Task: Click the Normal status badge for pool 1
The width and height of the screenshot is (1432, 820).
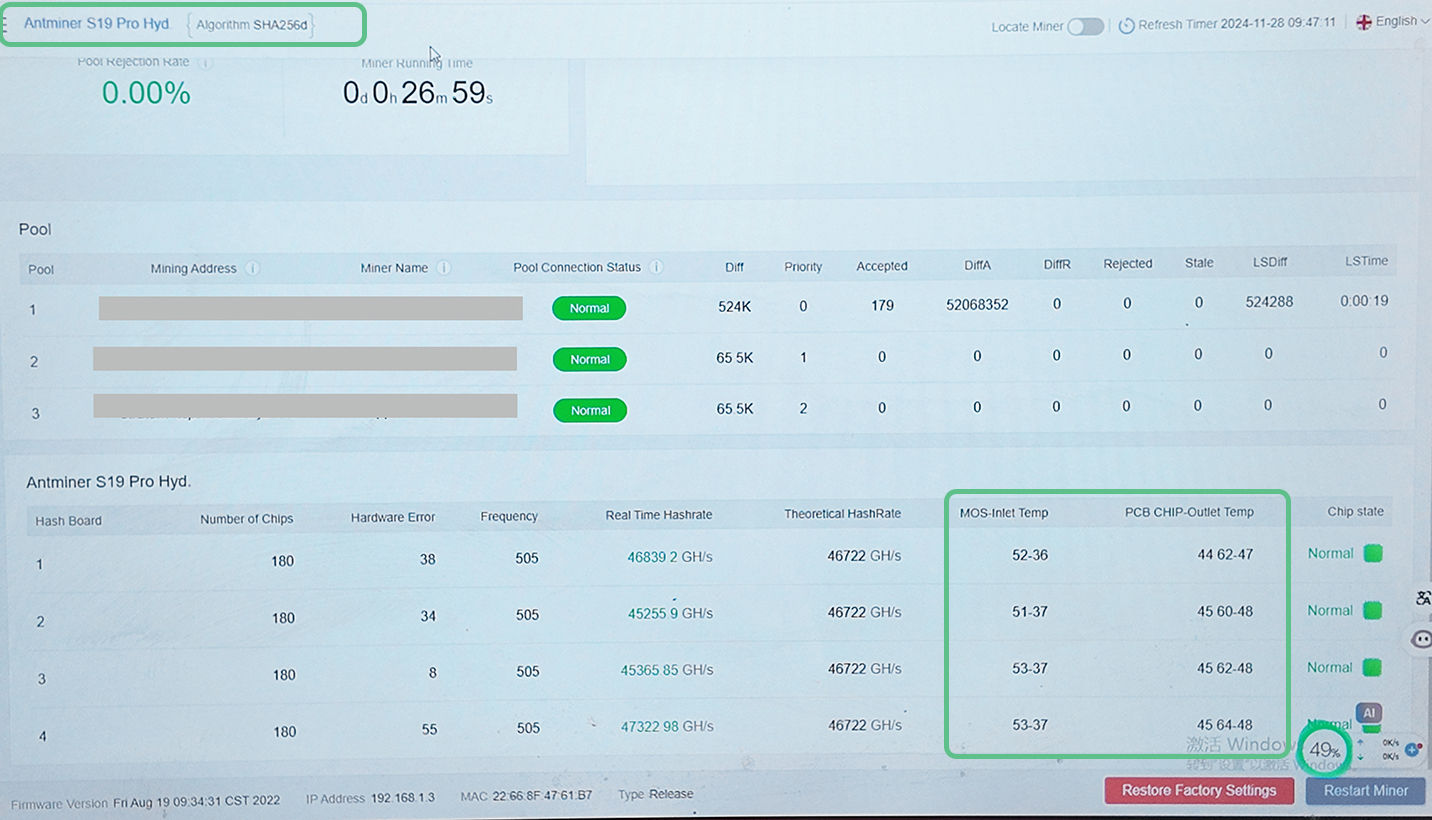Action: (x=589, y=308)
